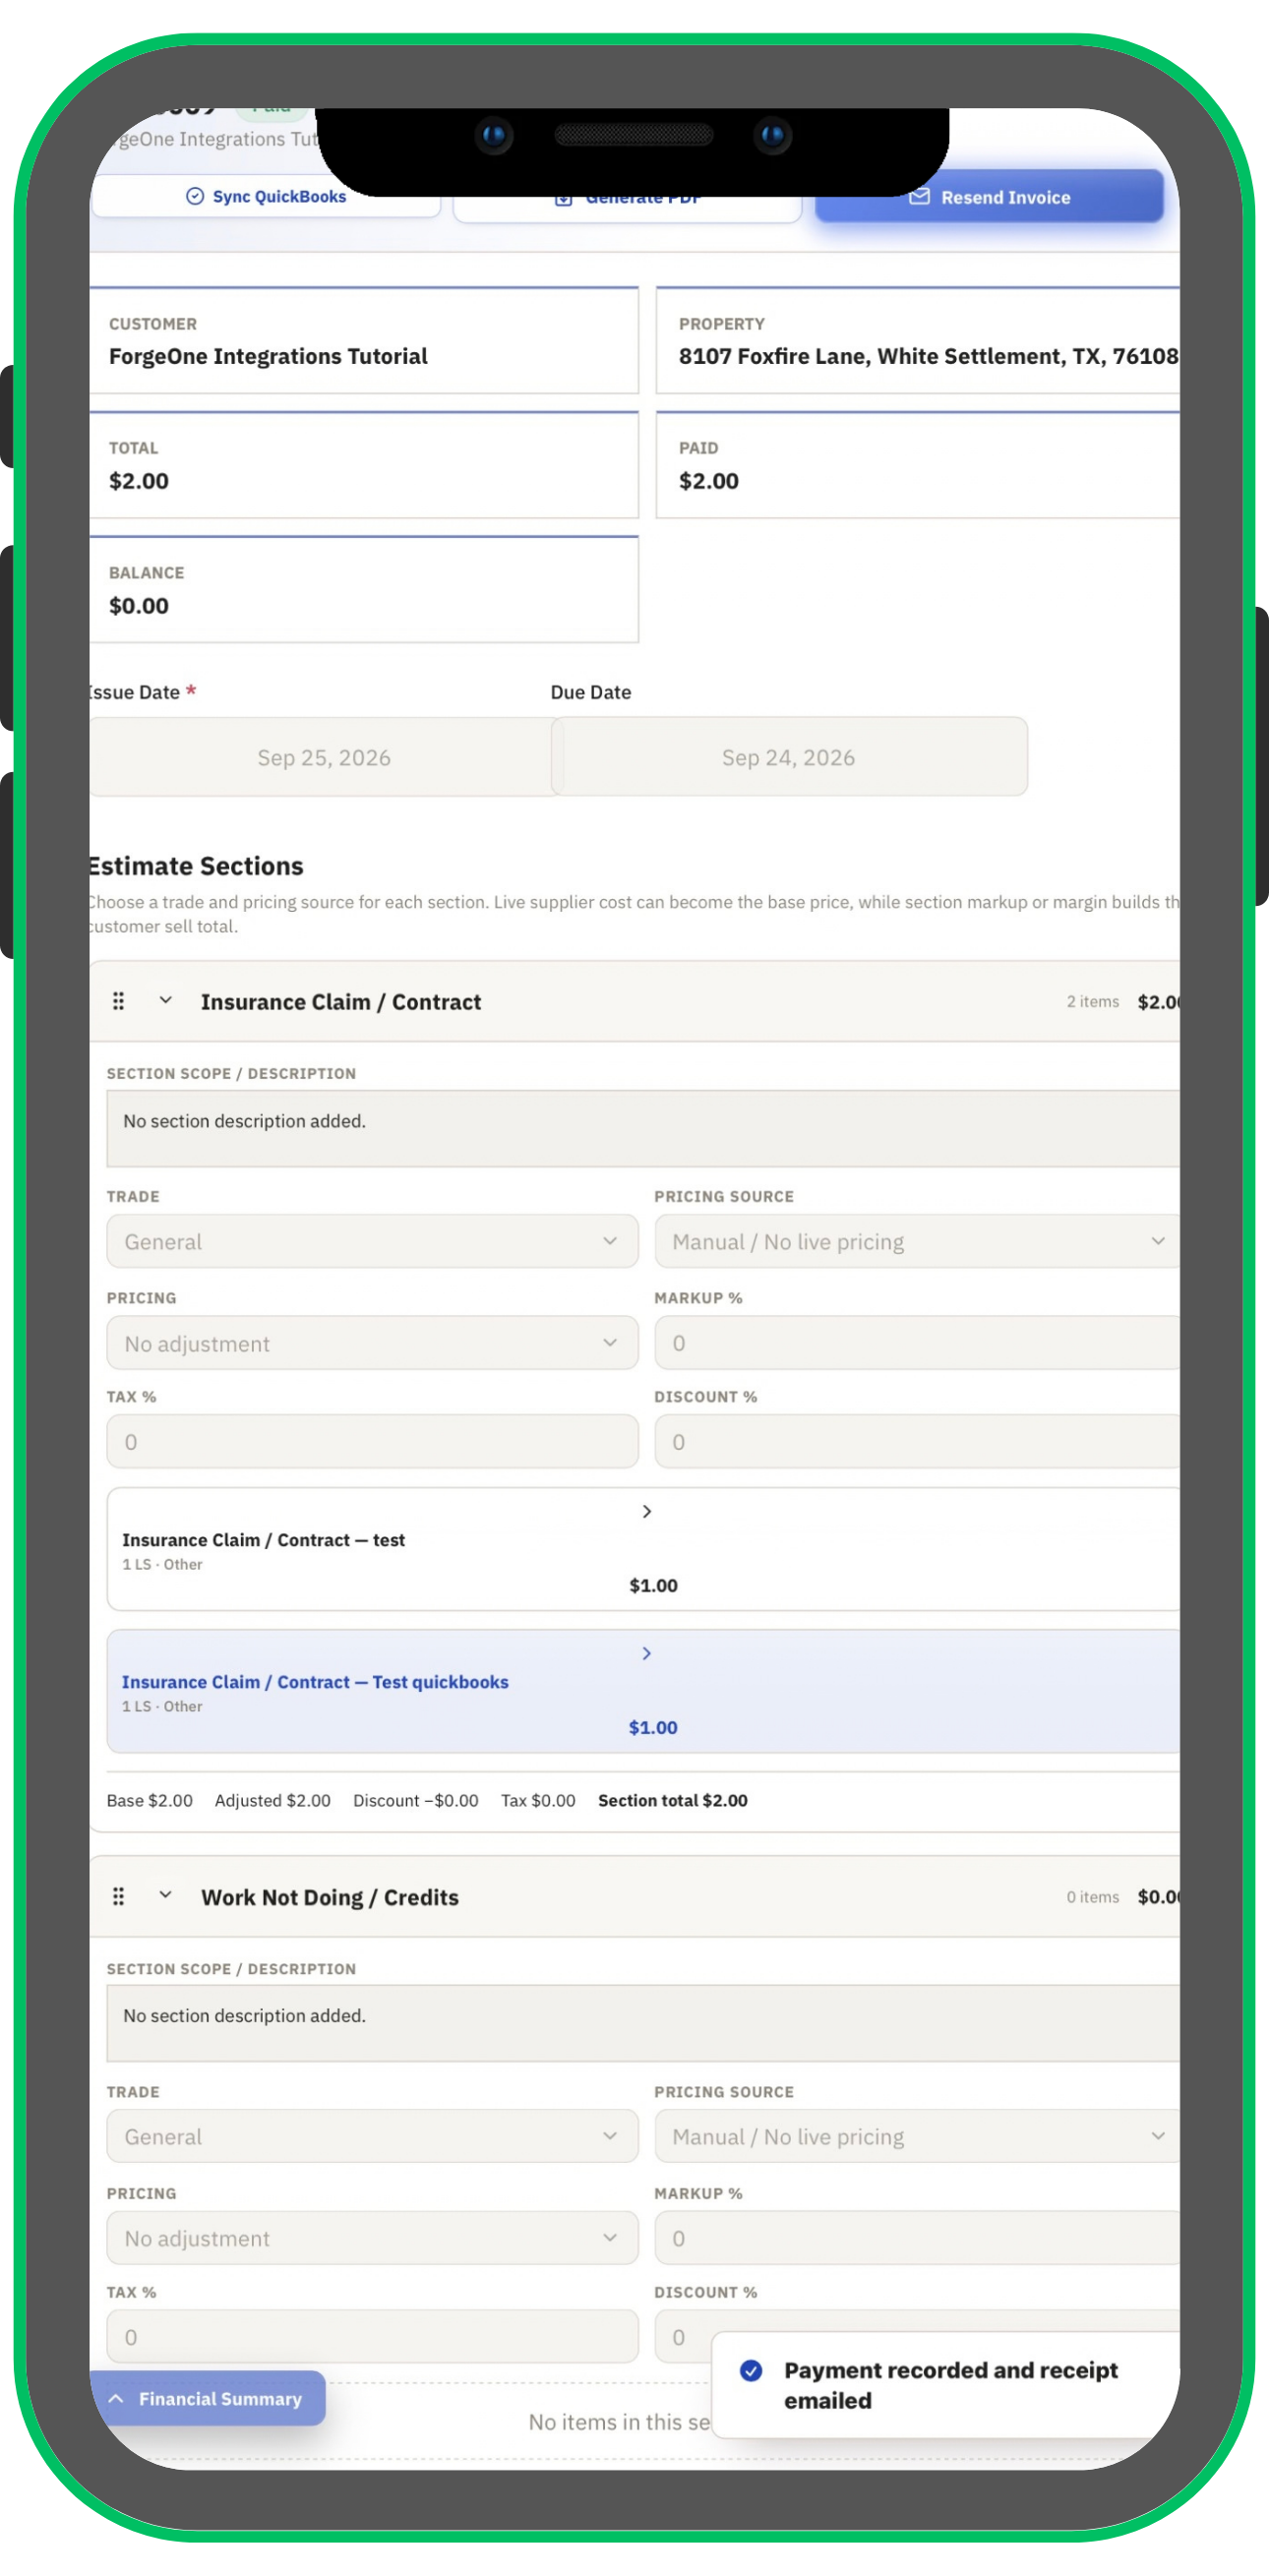Image resolution: width=1269 pixels, height=2576 pixels.
Task: Grab the Work Not Doing section drag handle
Action: coord(118,1896)
